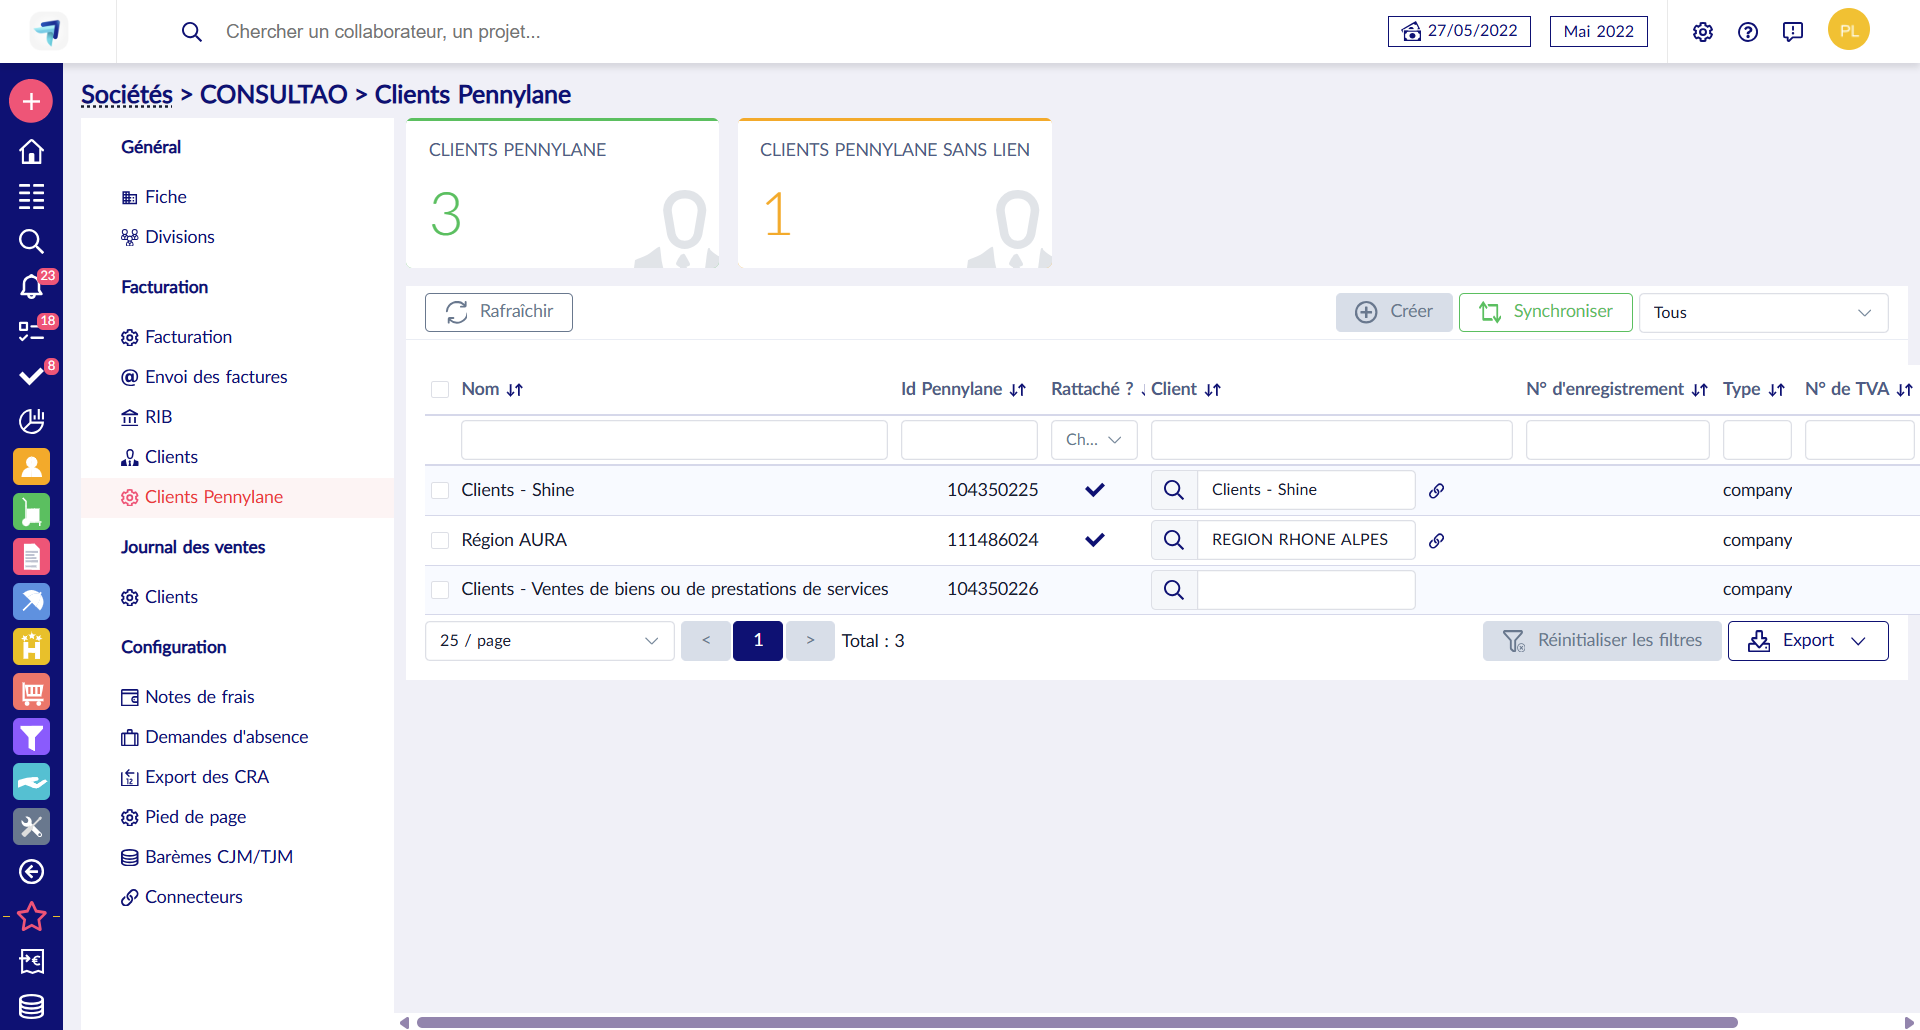This screenshot has height=1030, width=1920.
Task: Open the Rattaché filter dropdown
Action: coord(1094,440)
